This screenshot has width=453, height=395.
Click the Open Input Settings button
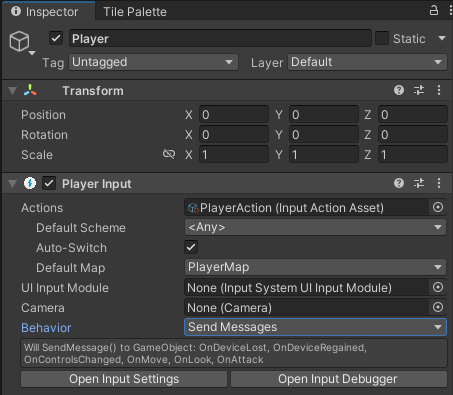[x=124, y=379]
